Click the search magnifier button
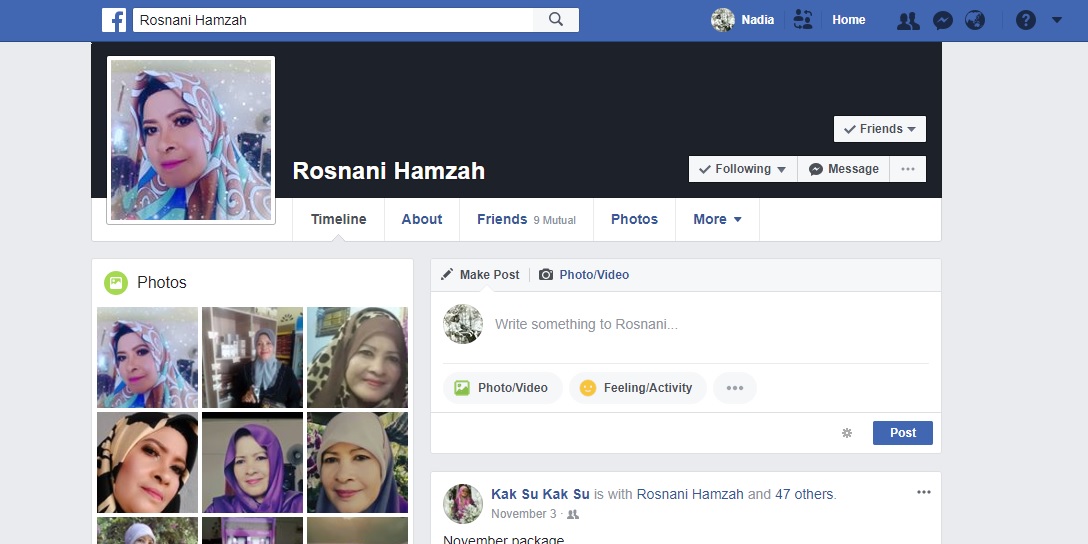 [556, 20]
